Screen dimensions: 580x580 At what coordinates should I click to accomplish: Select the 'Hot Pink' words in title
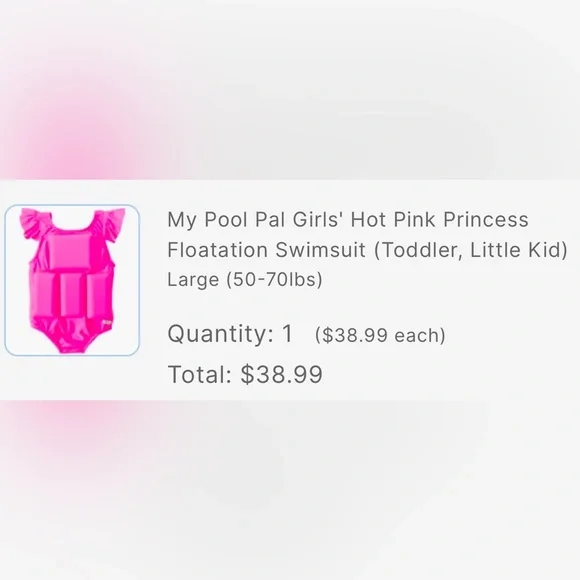pyautogui.click(x=393, y=219)
